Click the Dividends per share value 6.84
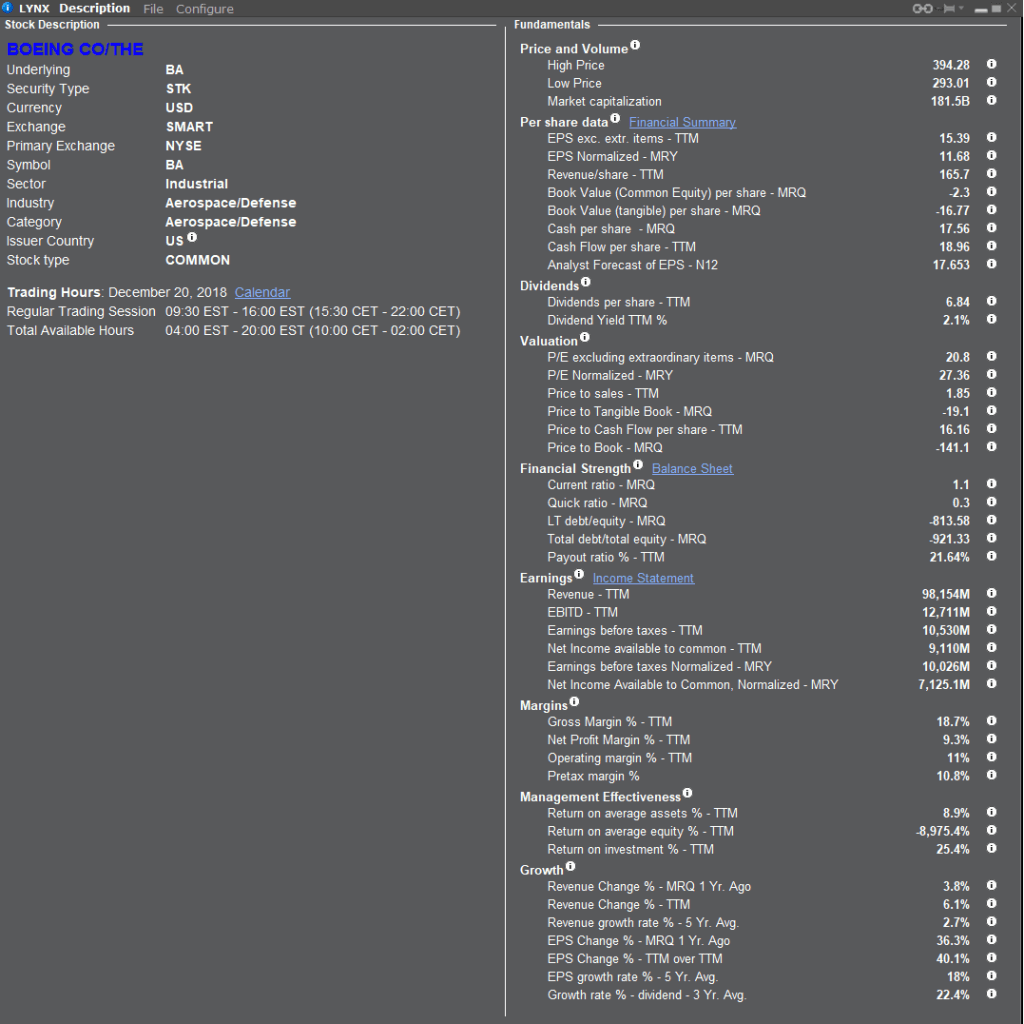The height and width of the screenshot is (1024, 1024). [x=957, y=302]
